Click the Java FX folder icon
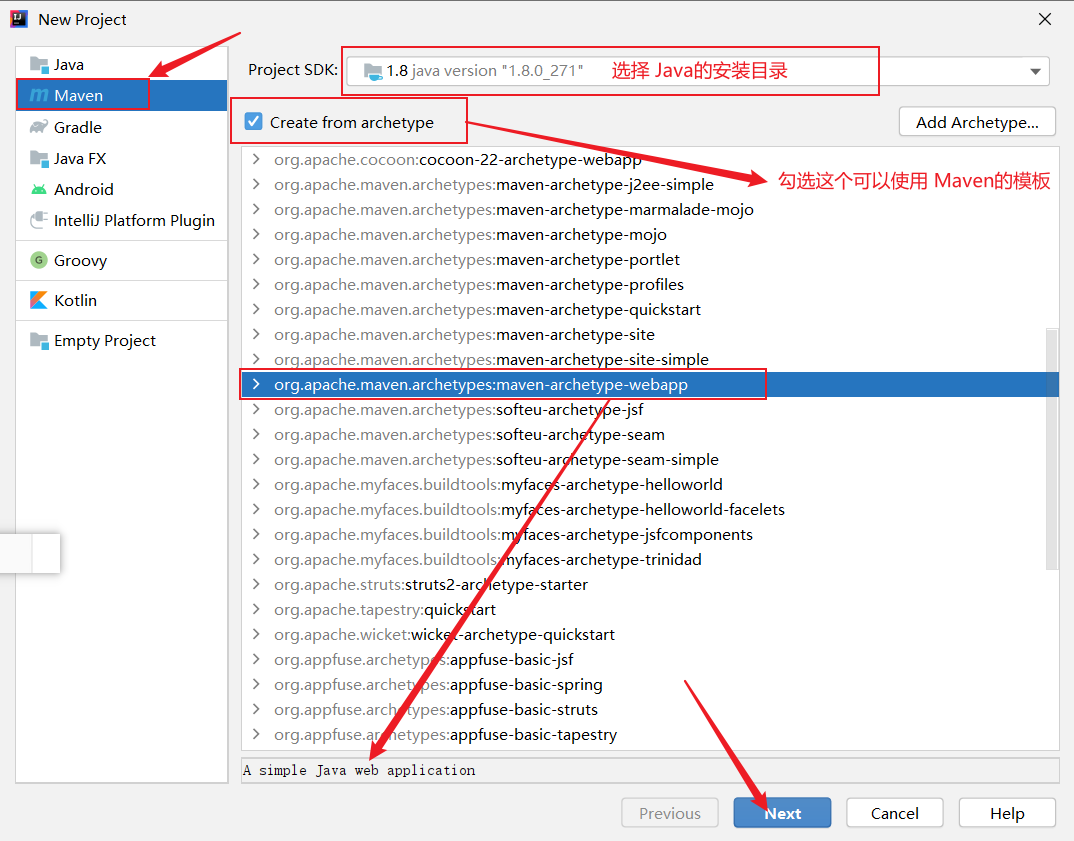 (39, 158)
